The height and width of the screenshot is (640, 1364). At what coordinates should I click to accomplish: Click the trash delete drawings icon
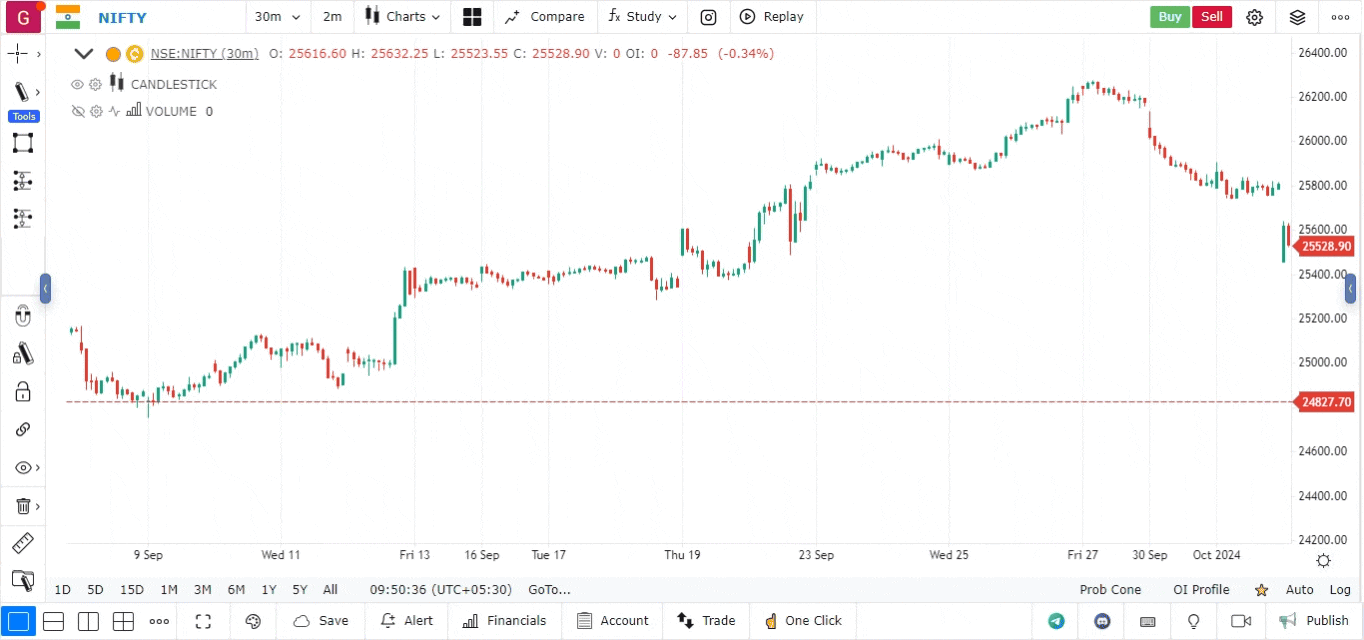(22, 506)
